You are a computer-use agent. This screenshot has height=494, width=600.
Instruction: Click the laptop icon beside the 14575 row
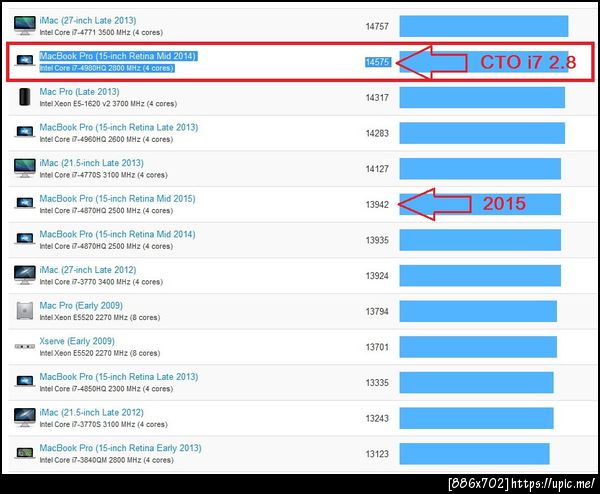point(24,60)
